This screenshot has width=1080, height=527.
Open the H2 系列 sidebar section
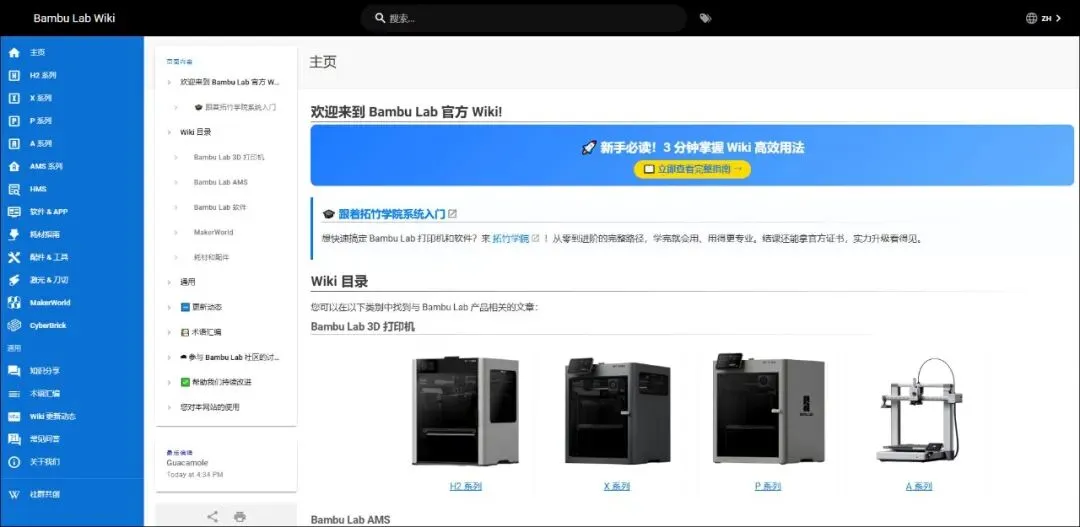point(72,75)
